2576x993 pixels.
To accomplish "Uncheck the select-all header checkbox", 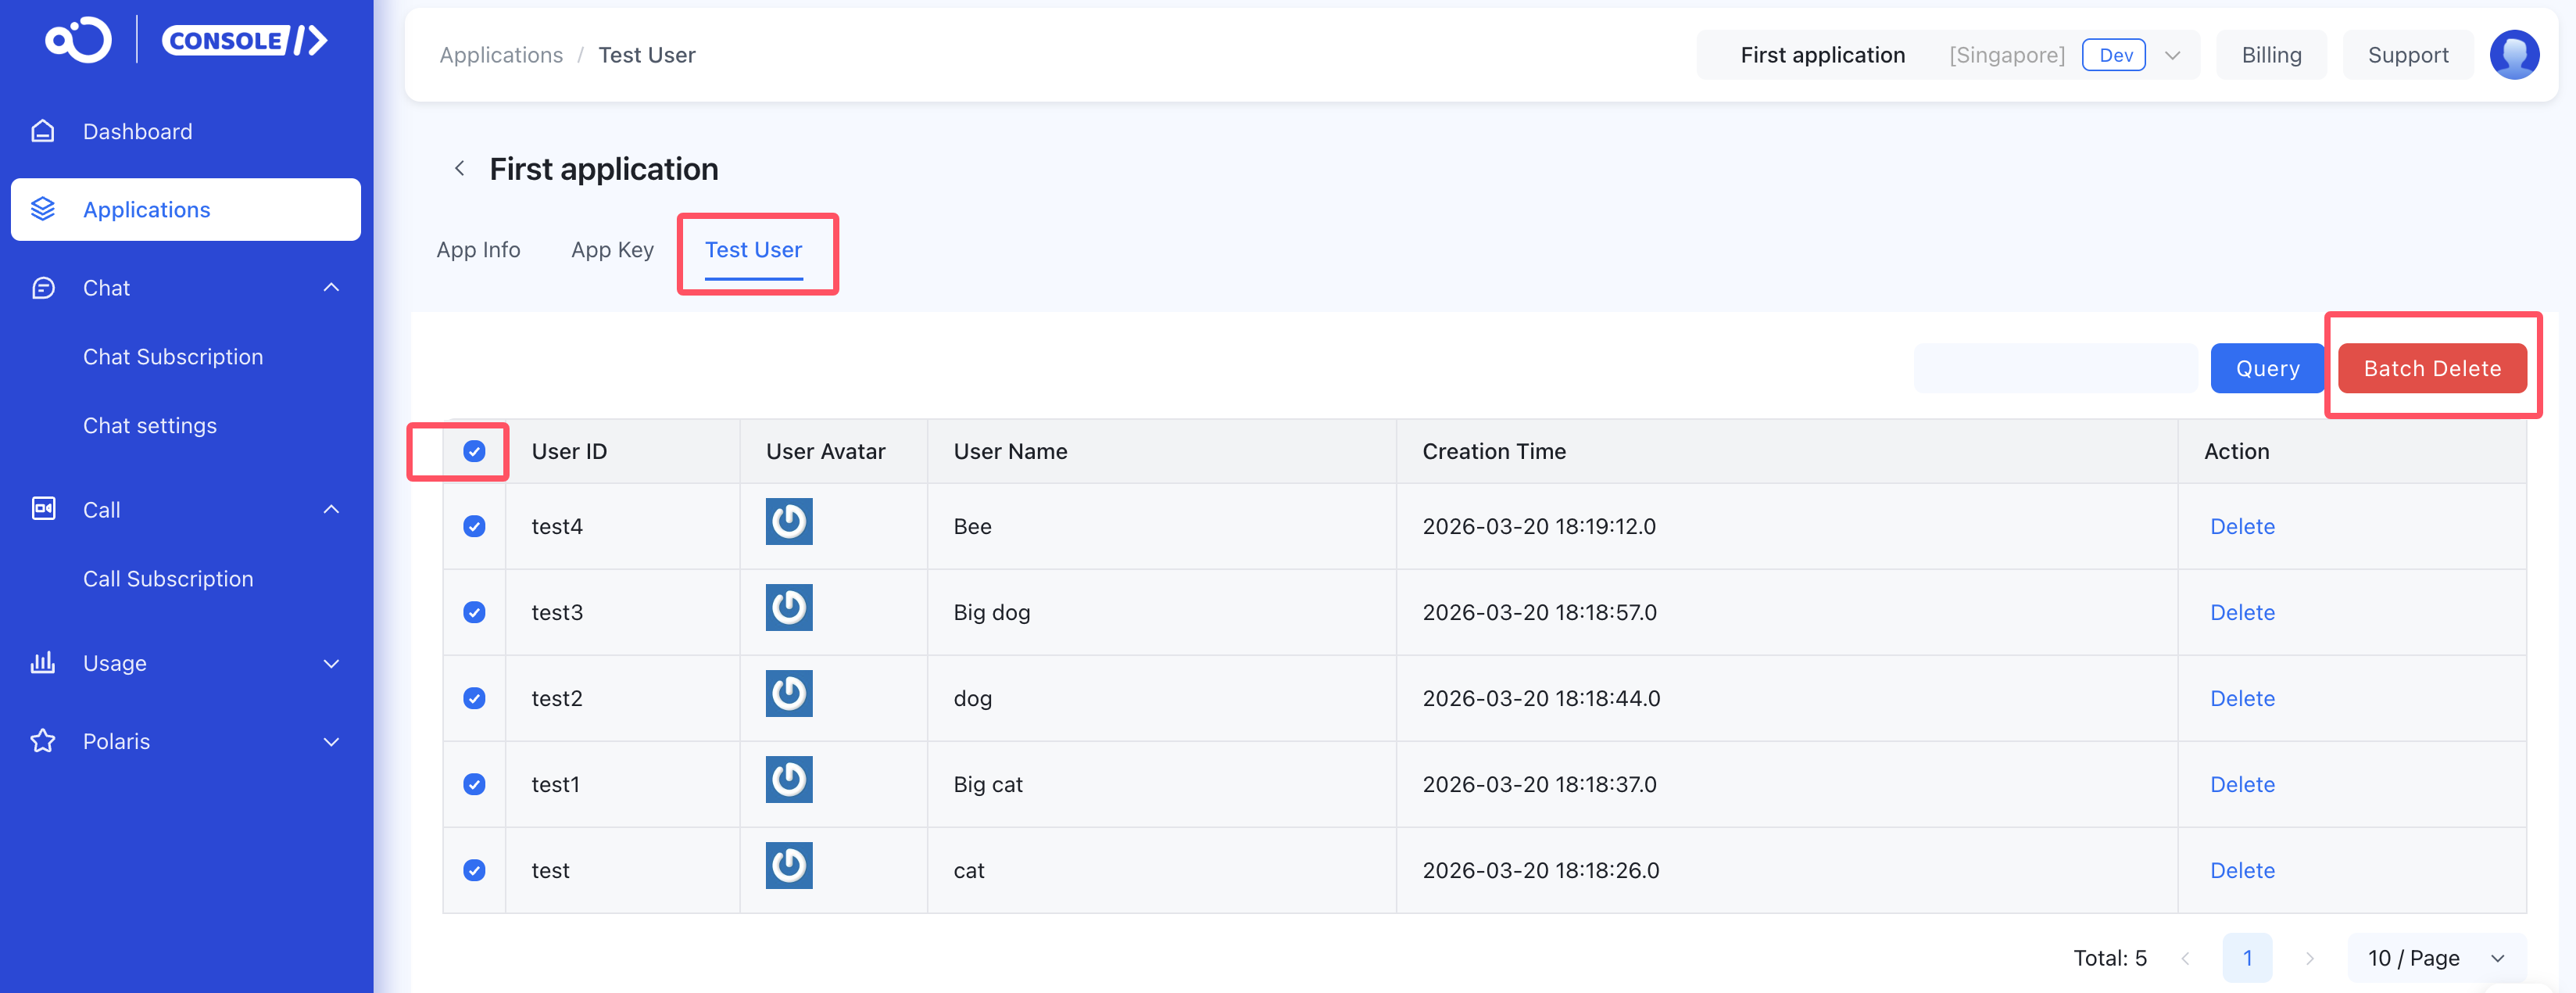I will coord(474,451).
